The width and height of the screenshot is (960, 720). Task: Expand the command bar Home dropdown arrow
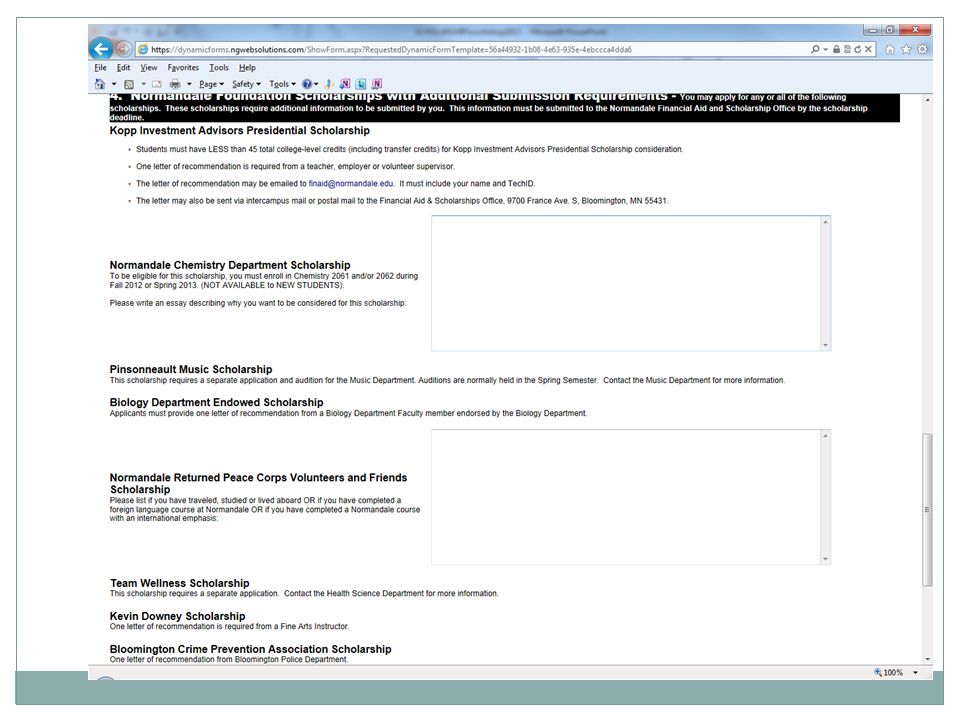click(x=114, y=84)
